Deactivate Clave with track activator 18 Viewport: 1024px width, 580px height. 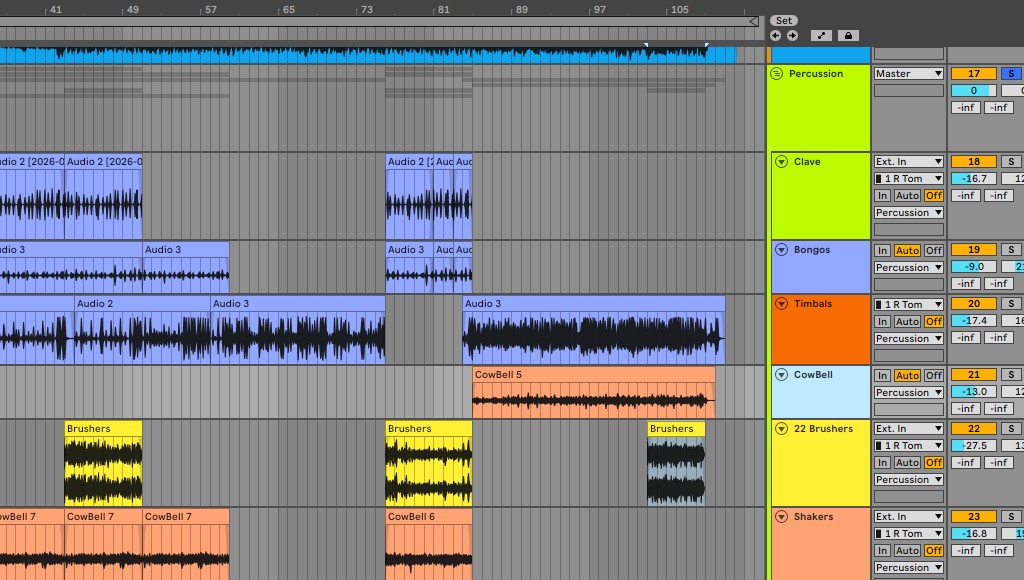click(x=974, y=161)
